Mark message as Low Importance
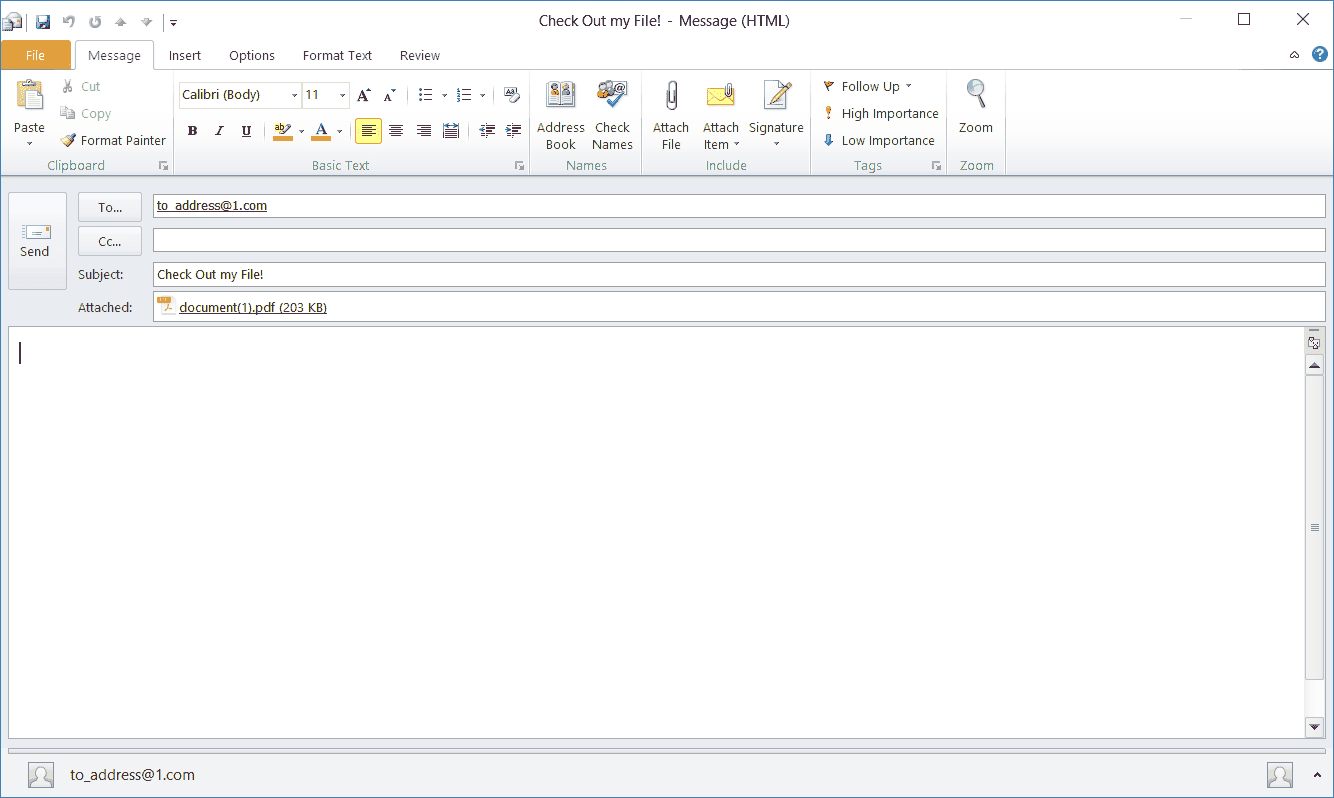Image resolution: width=1334 pixels, height=798 pixels. point(878,140)
